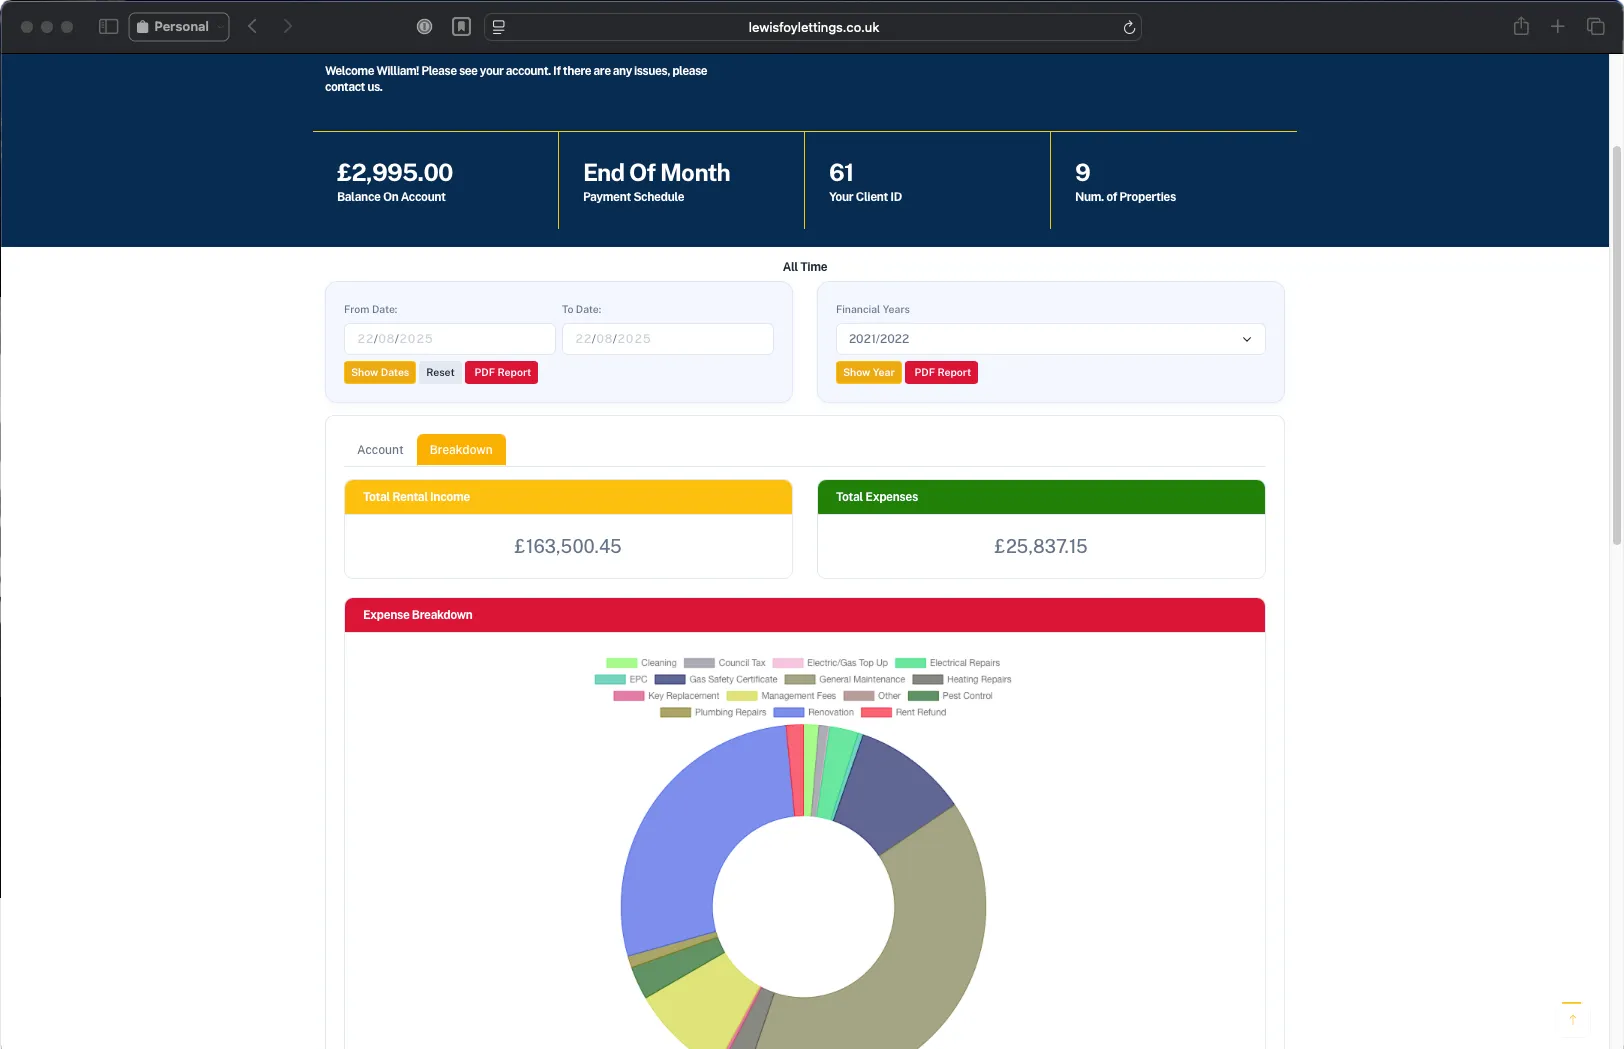Switch to the Account tab
Image resolution: width=1624 pixels, height=1049 pixels.
coord(379,449)
